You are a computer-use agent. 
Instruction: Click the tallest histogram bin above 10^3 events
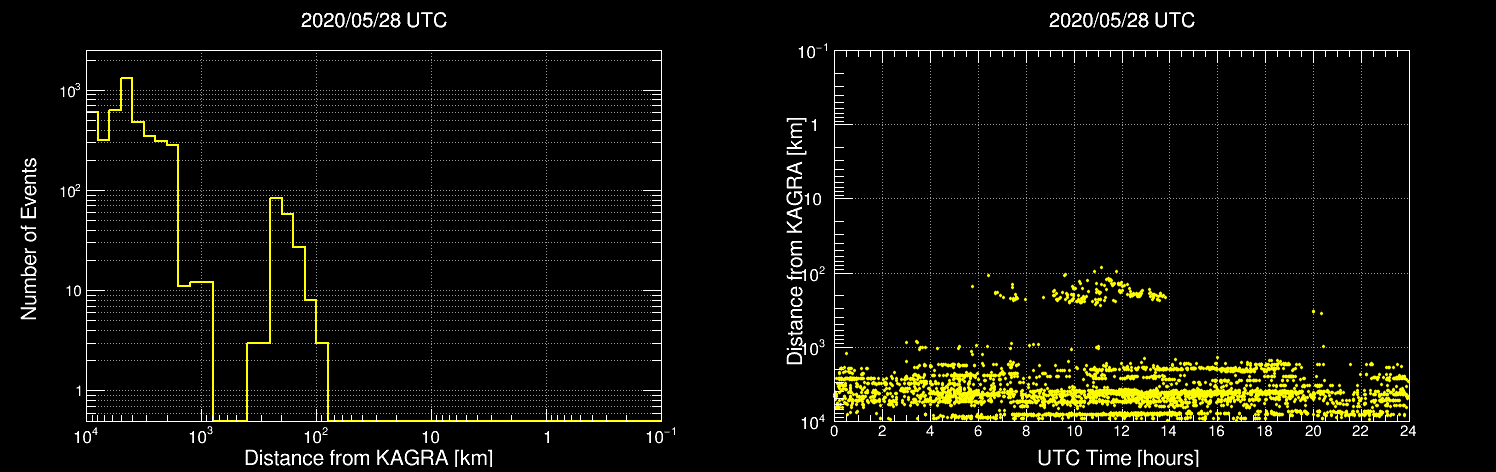(126, 248)
